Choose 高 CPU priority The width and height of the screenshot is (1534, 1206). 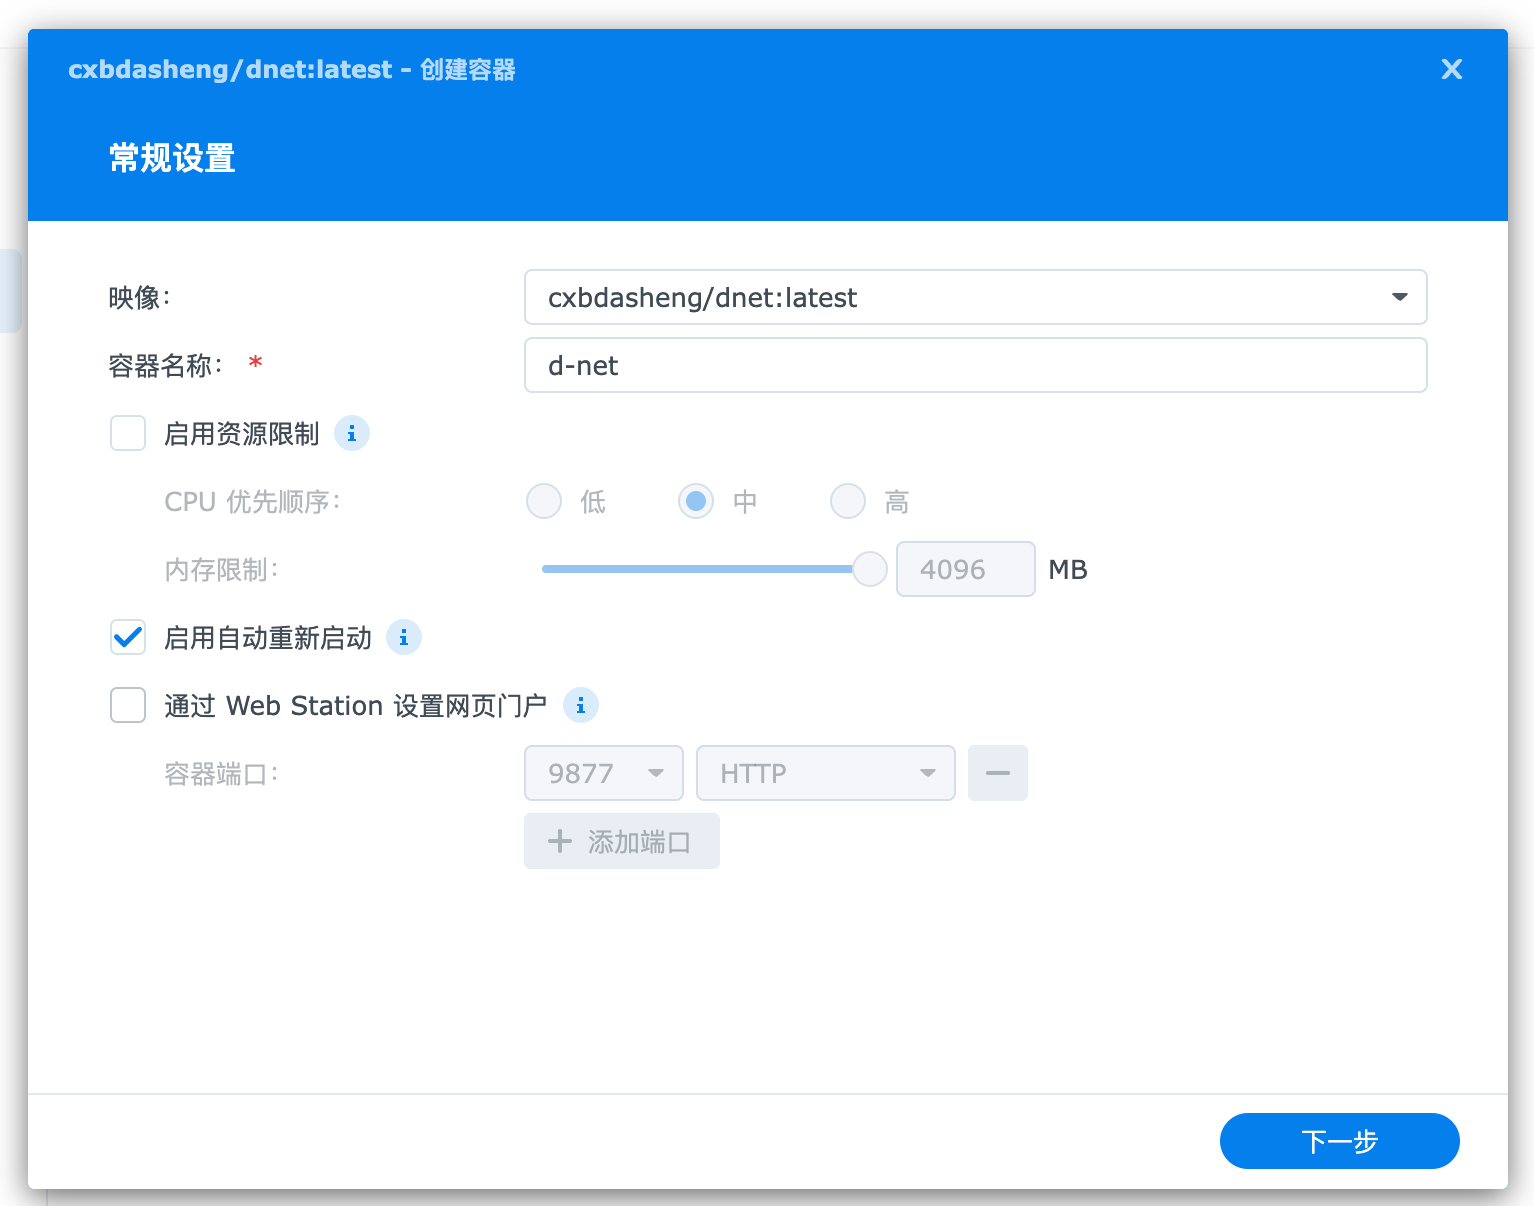pyautogui.click(x=847, y=501)
